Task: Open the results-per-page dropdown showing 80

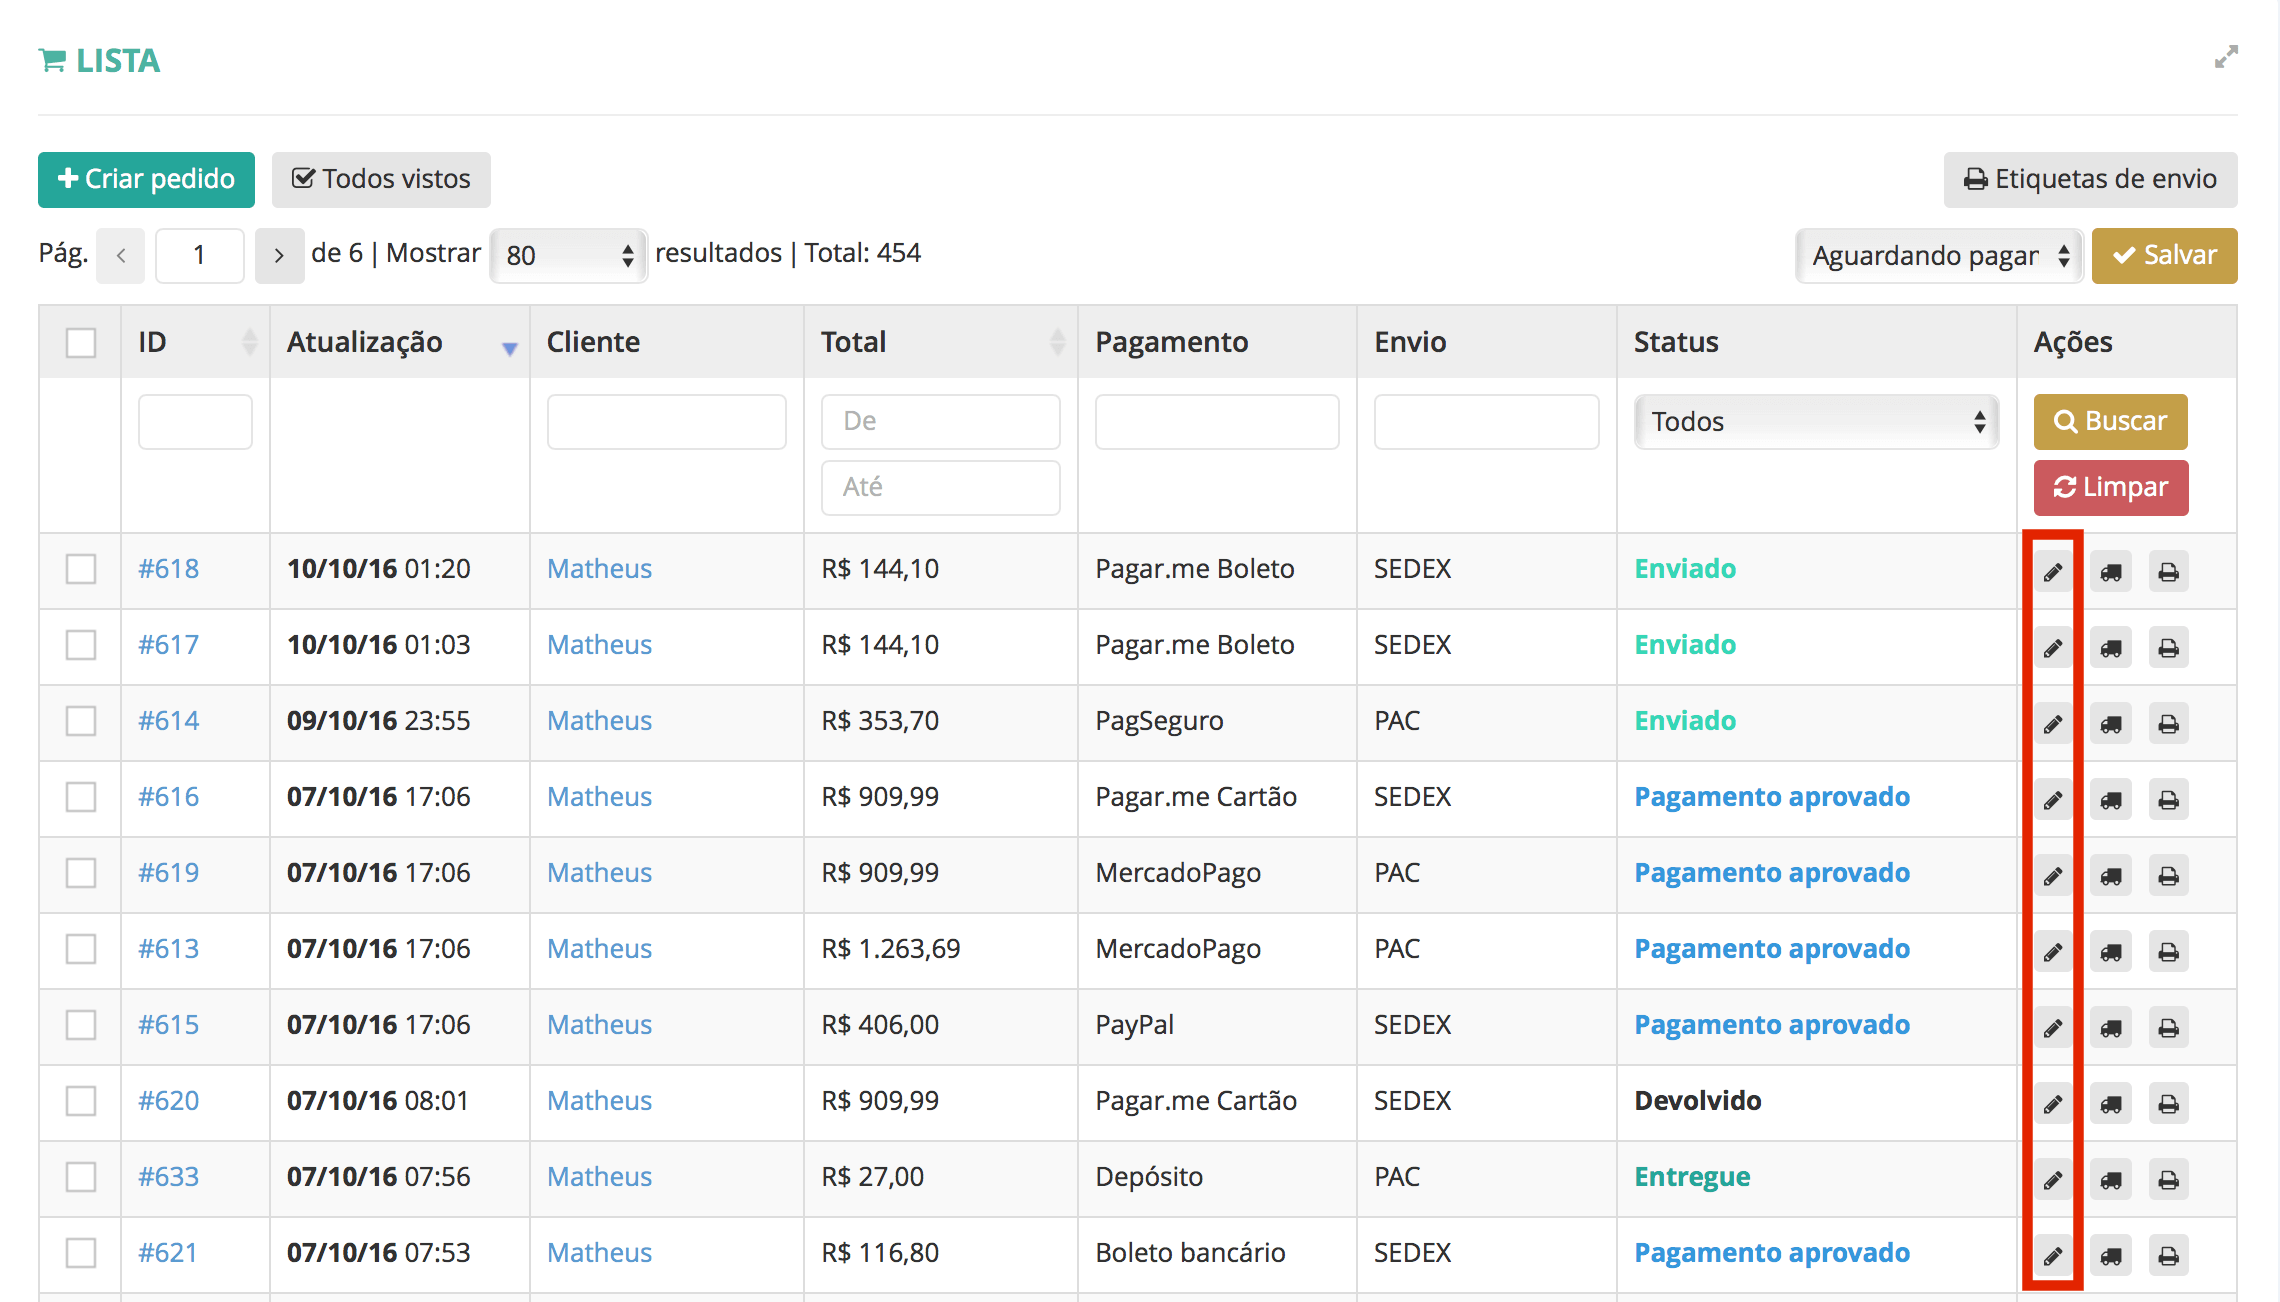Action: click(x=569, y=255)
